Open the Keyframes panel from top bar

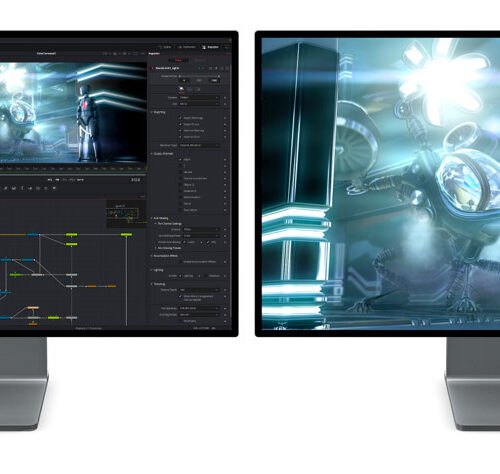[187, 47]
